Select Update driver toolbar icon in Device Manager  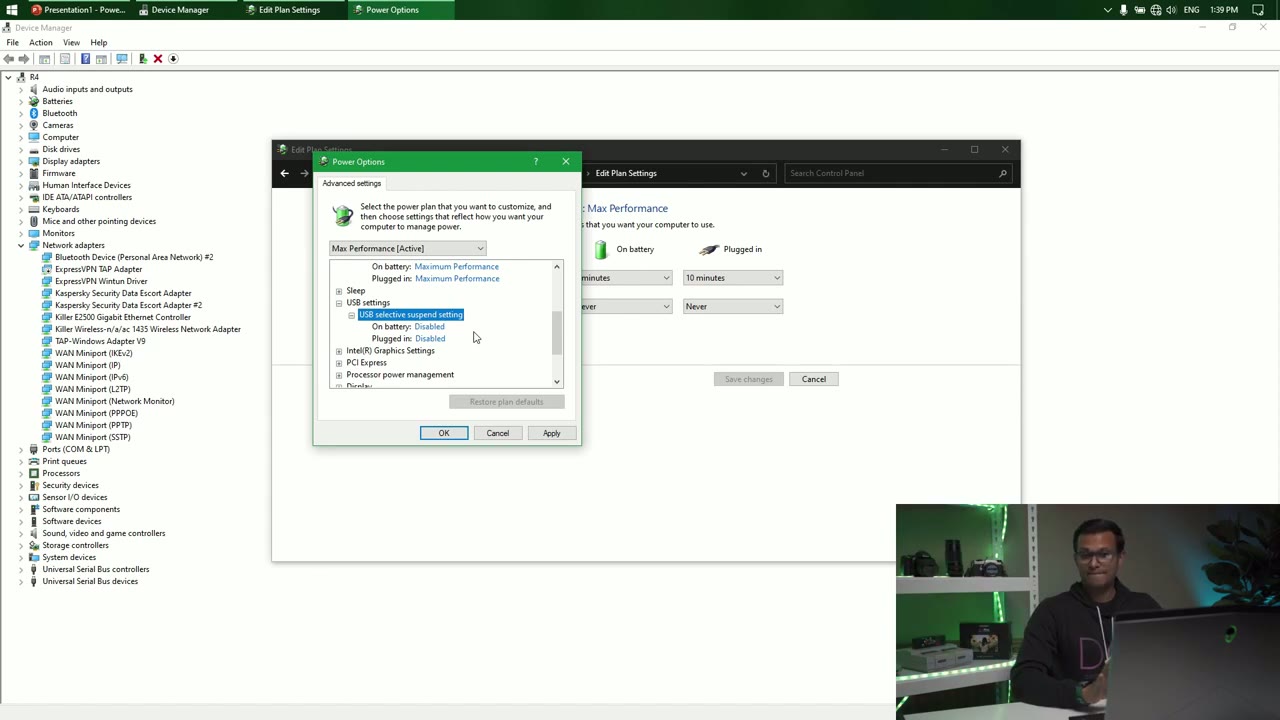tap(145, 59)
